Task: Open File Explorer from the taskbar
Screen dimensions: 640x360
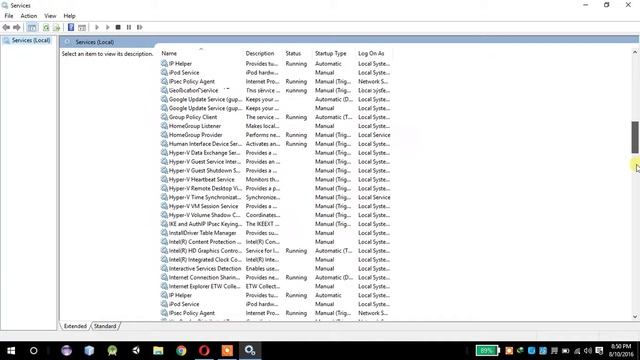Action: click(158, 351)
